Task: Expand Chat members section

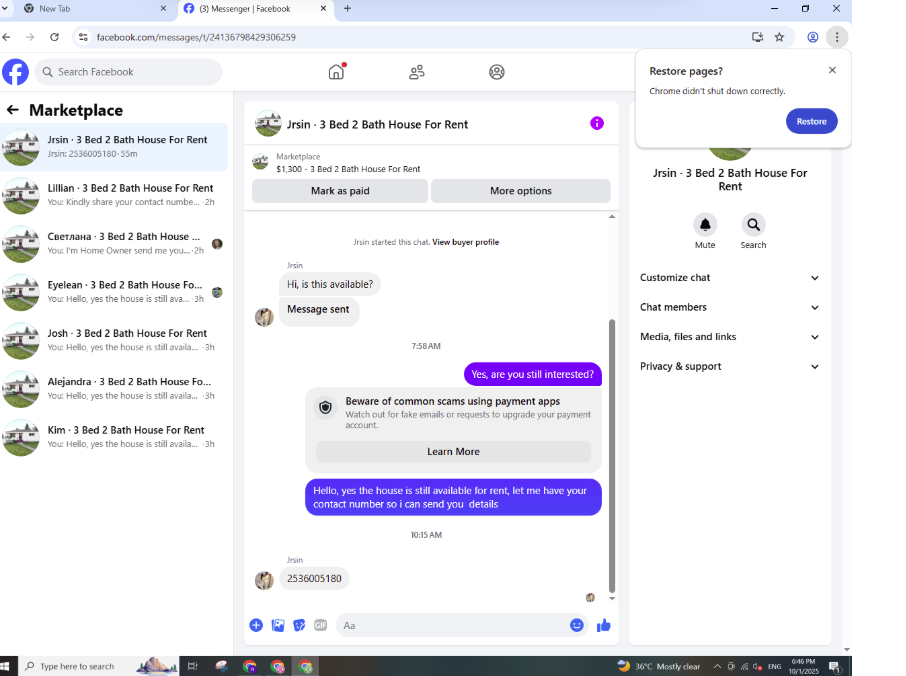Action: tap(729, 307)
